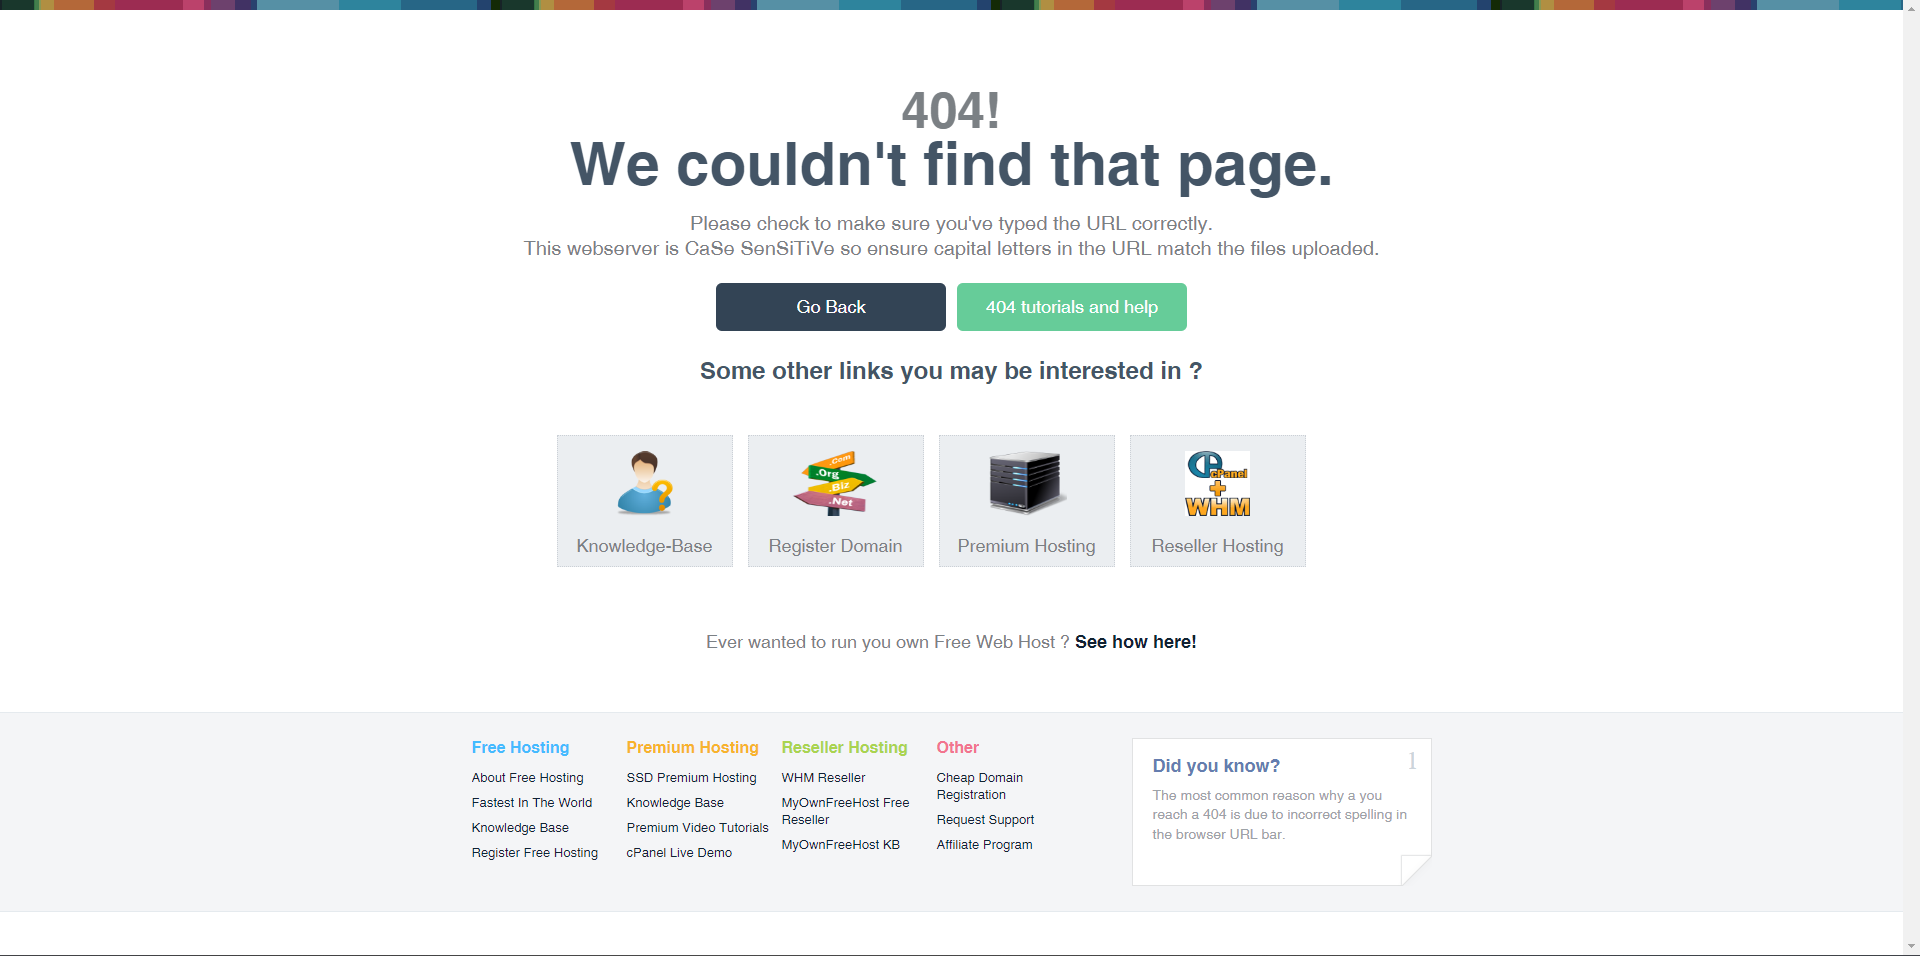Open About Free Hosting footer link
Viewport: 1920px width, 956px height.
(x=528, y=778)
